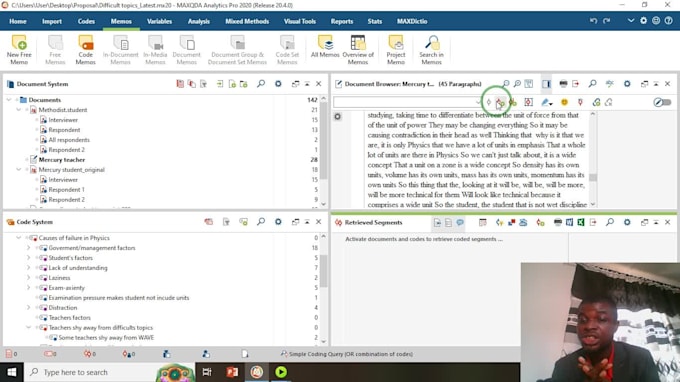This screenshot has width=680, height=382.
Task: Open the Overview of Memos table
Action: point(358,50)
